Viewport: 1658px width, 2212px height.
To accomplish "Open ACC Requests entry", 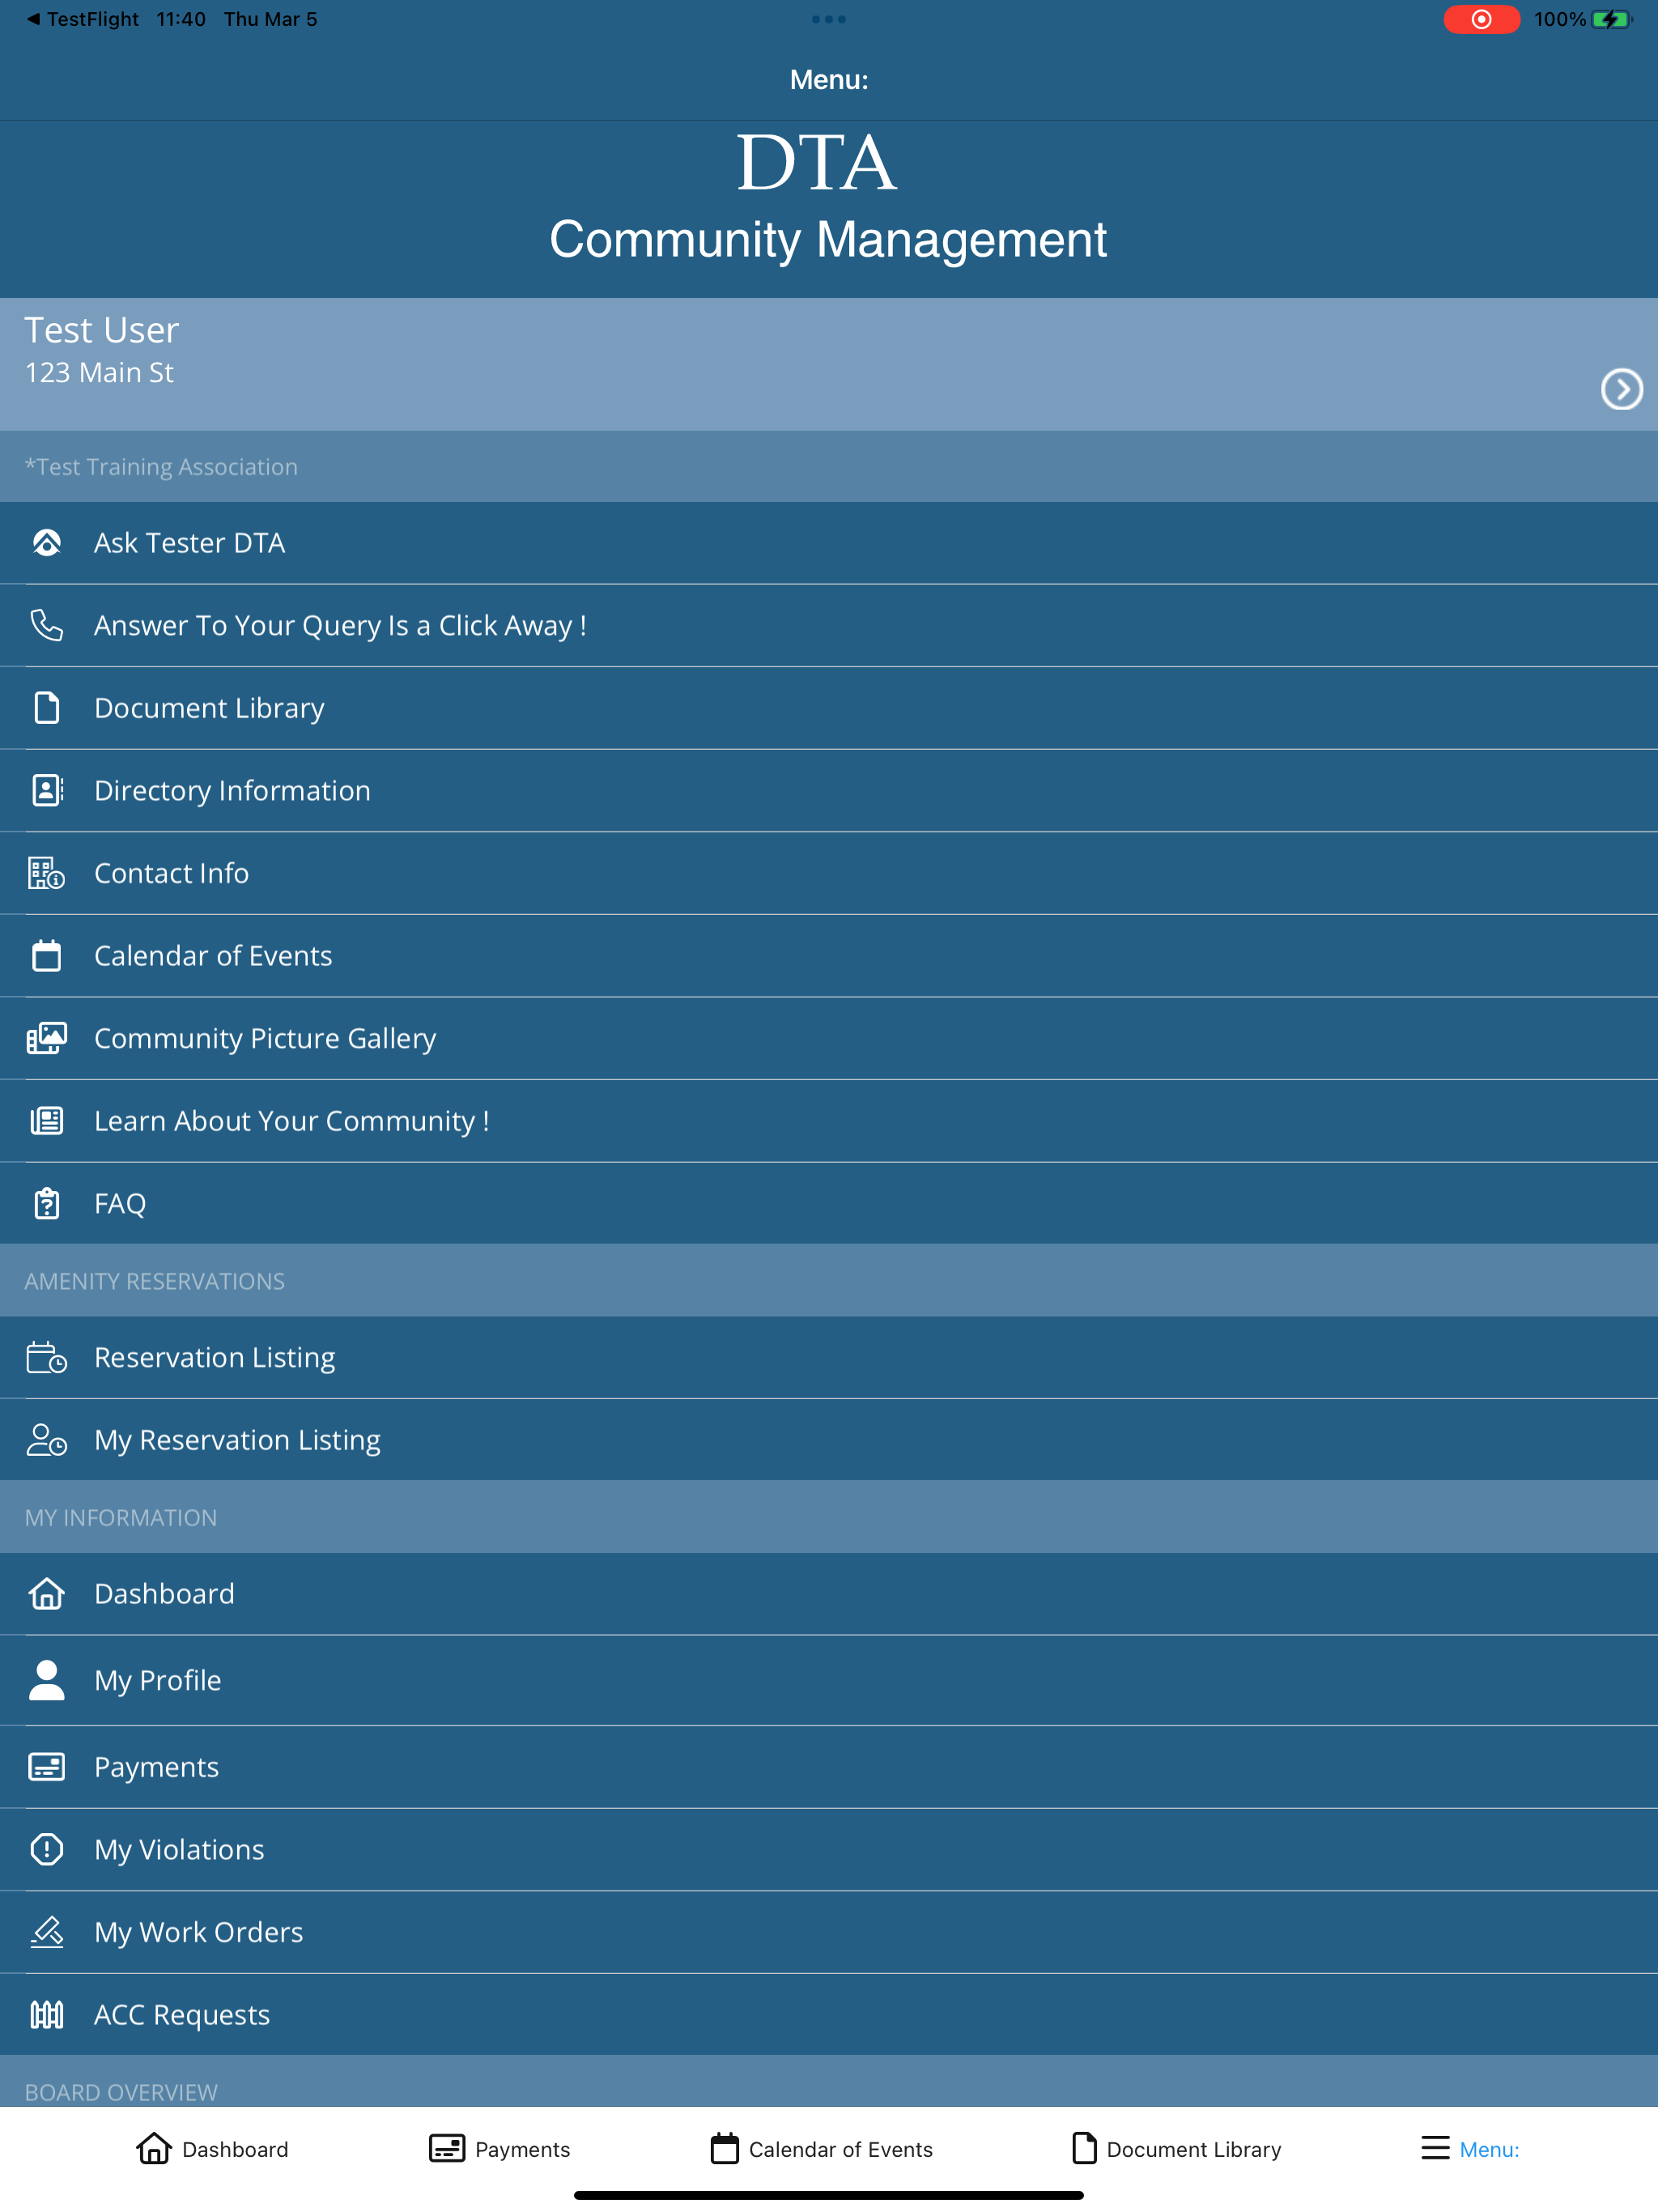I will click(x=829, y=2015).
